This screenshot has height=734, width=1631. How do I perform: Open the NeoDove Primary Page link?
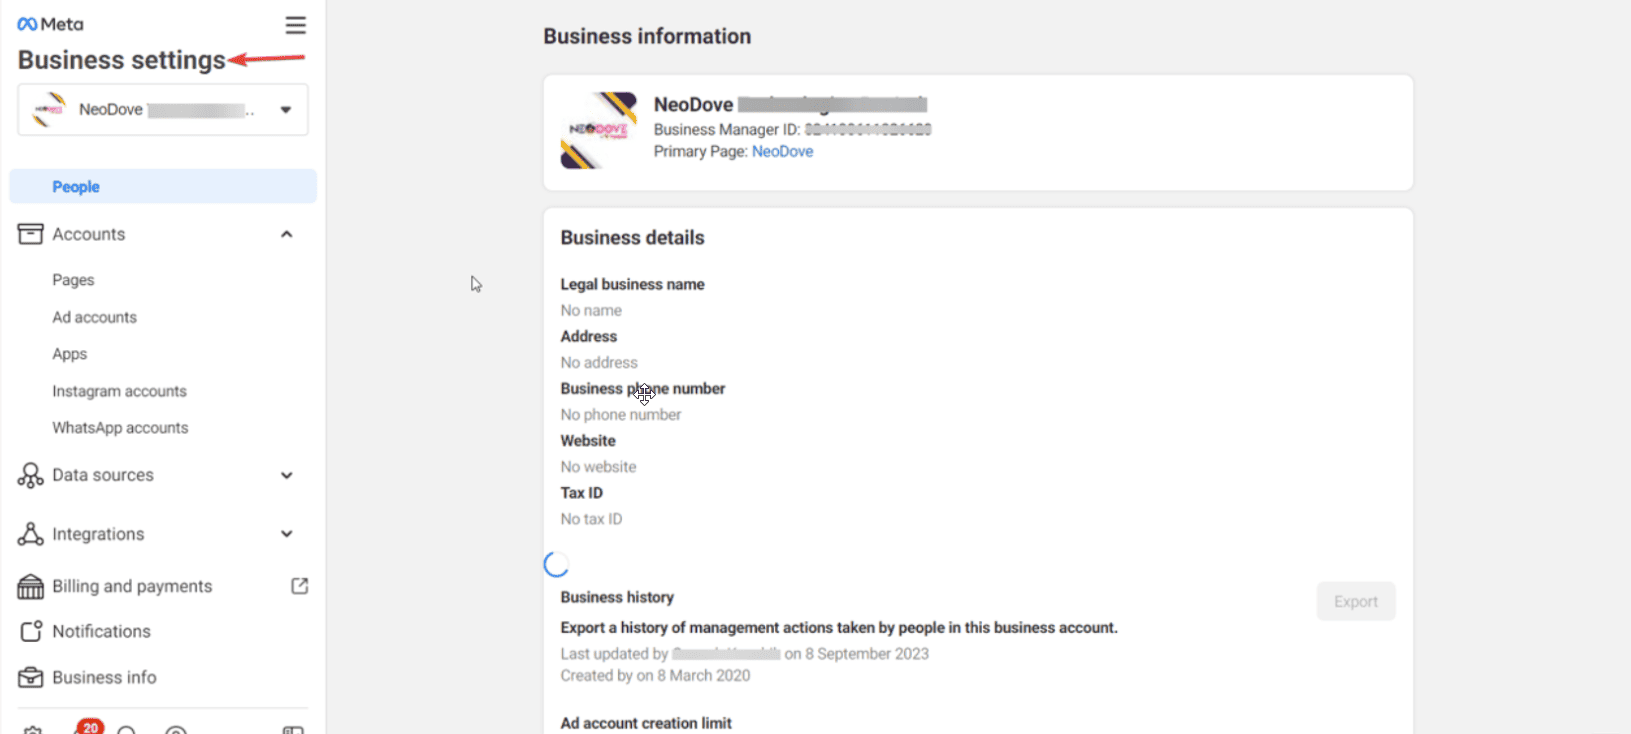[x=782, y=152]
